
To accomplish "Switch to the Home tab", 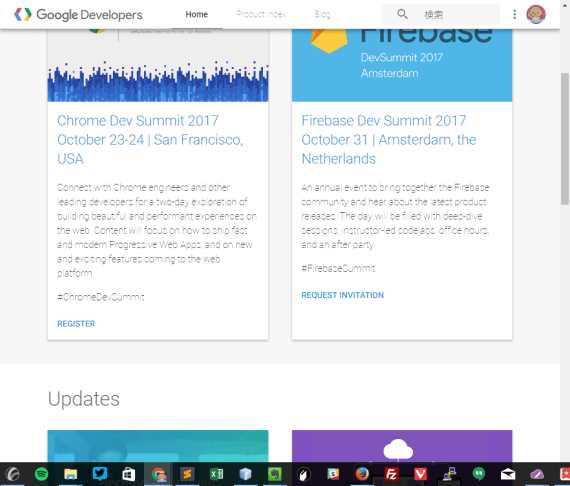I will [197, 14].
